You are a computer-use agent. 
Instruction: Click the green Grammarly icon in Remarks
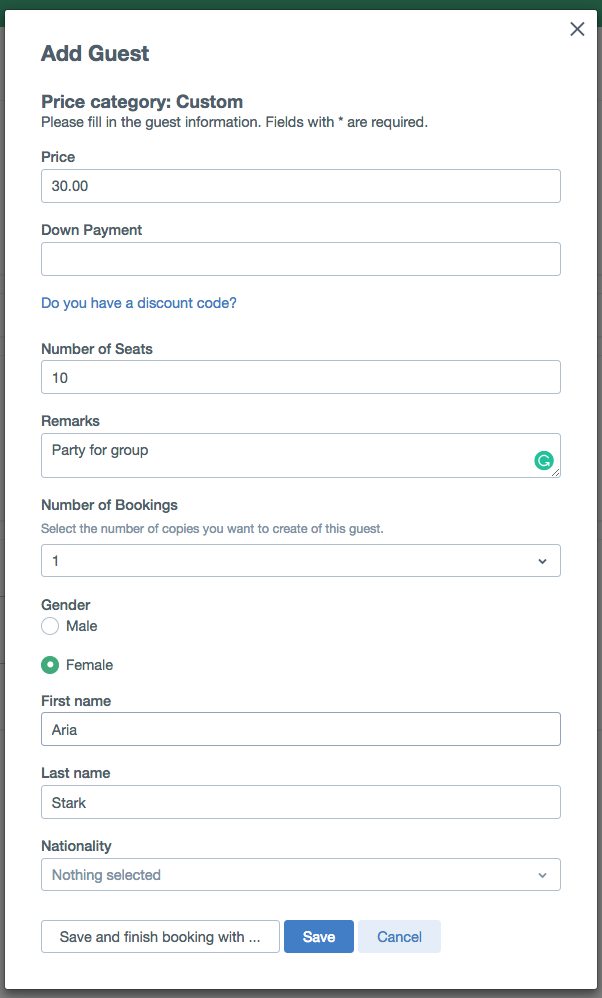coord(543,460)
